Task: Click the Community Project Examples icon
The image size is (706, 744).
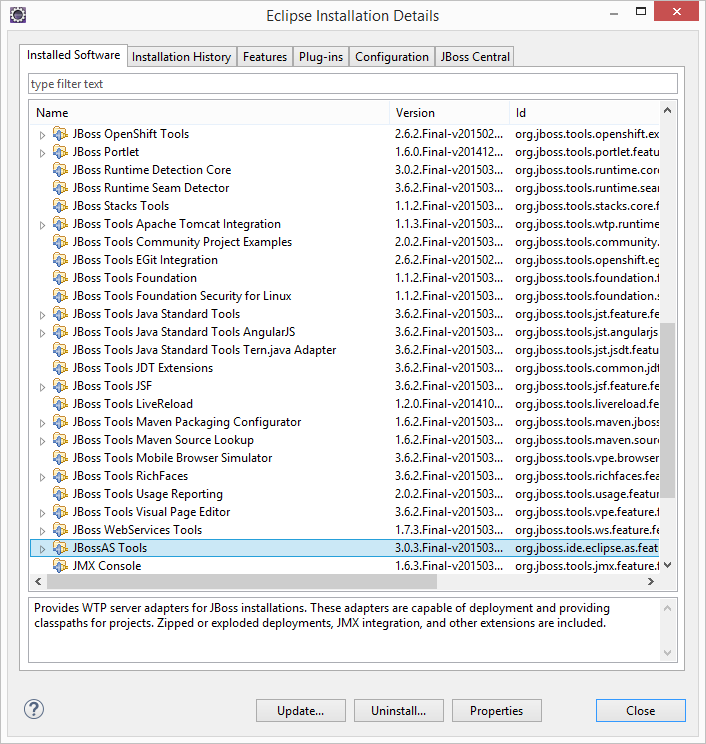Action: pos(60,242)
